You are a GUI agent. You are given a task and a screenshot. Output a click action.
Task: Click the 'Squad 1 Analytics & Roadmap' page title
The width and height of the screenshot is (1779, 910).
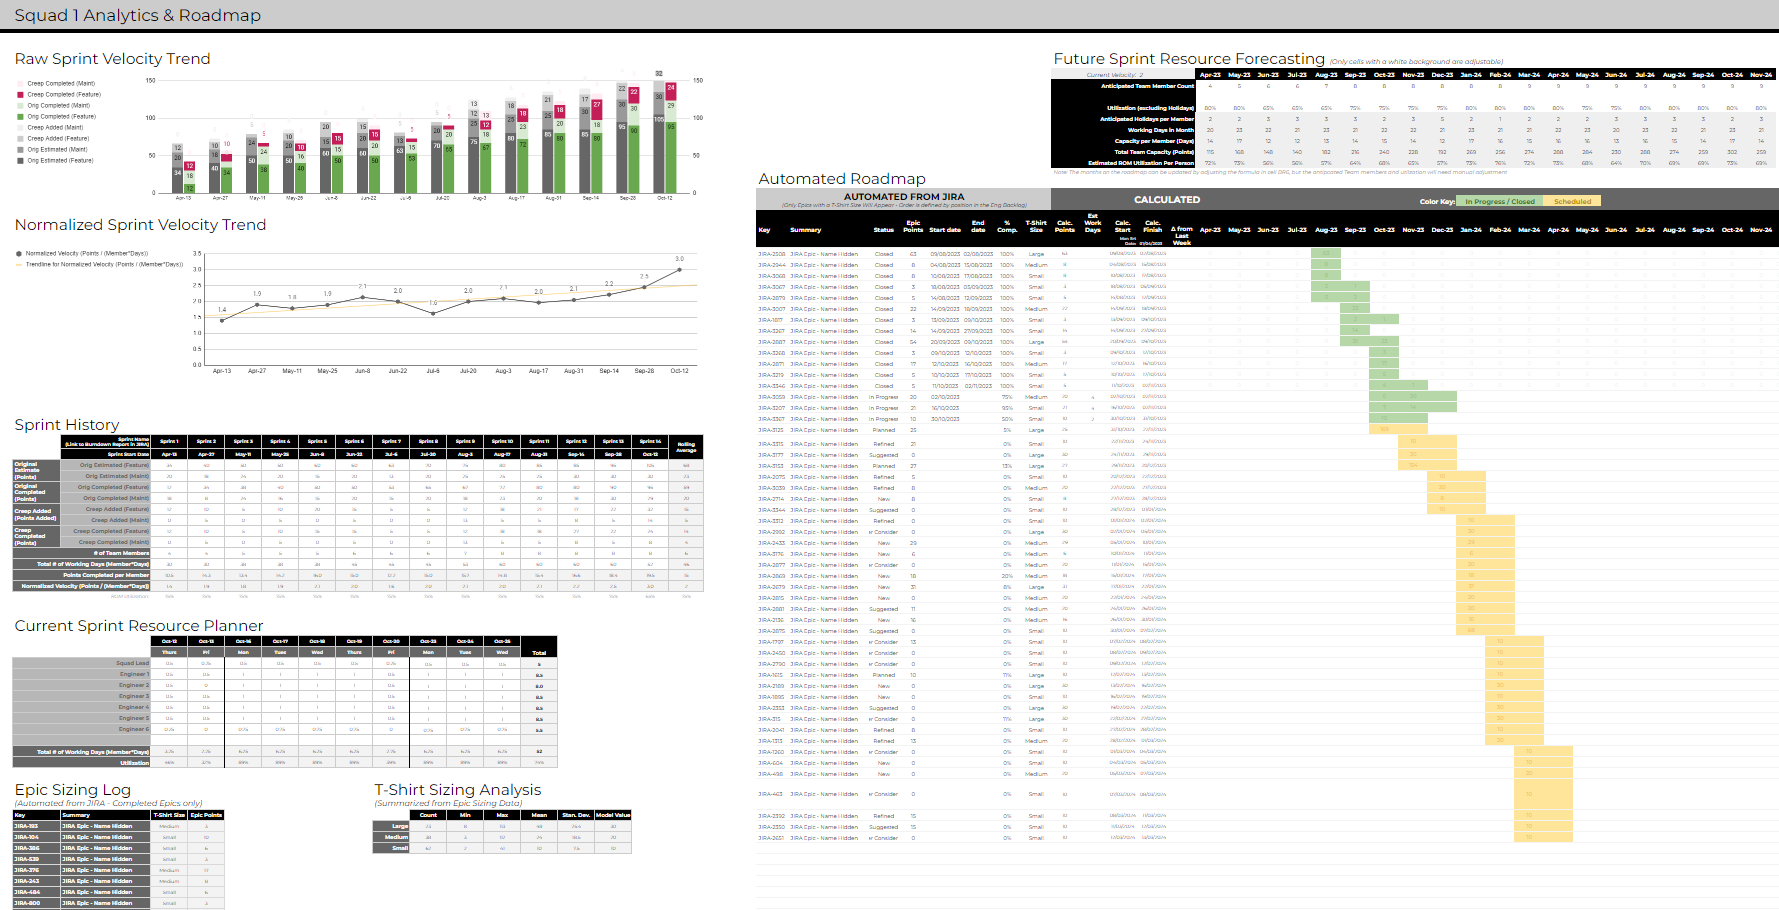pos(138,15)
